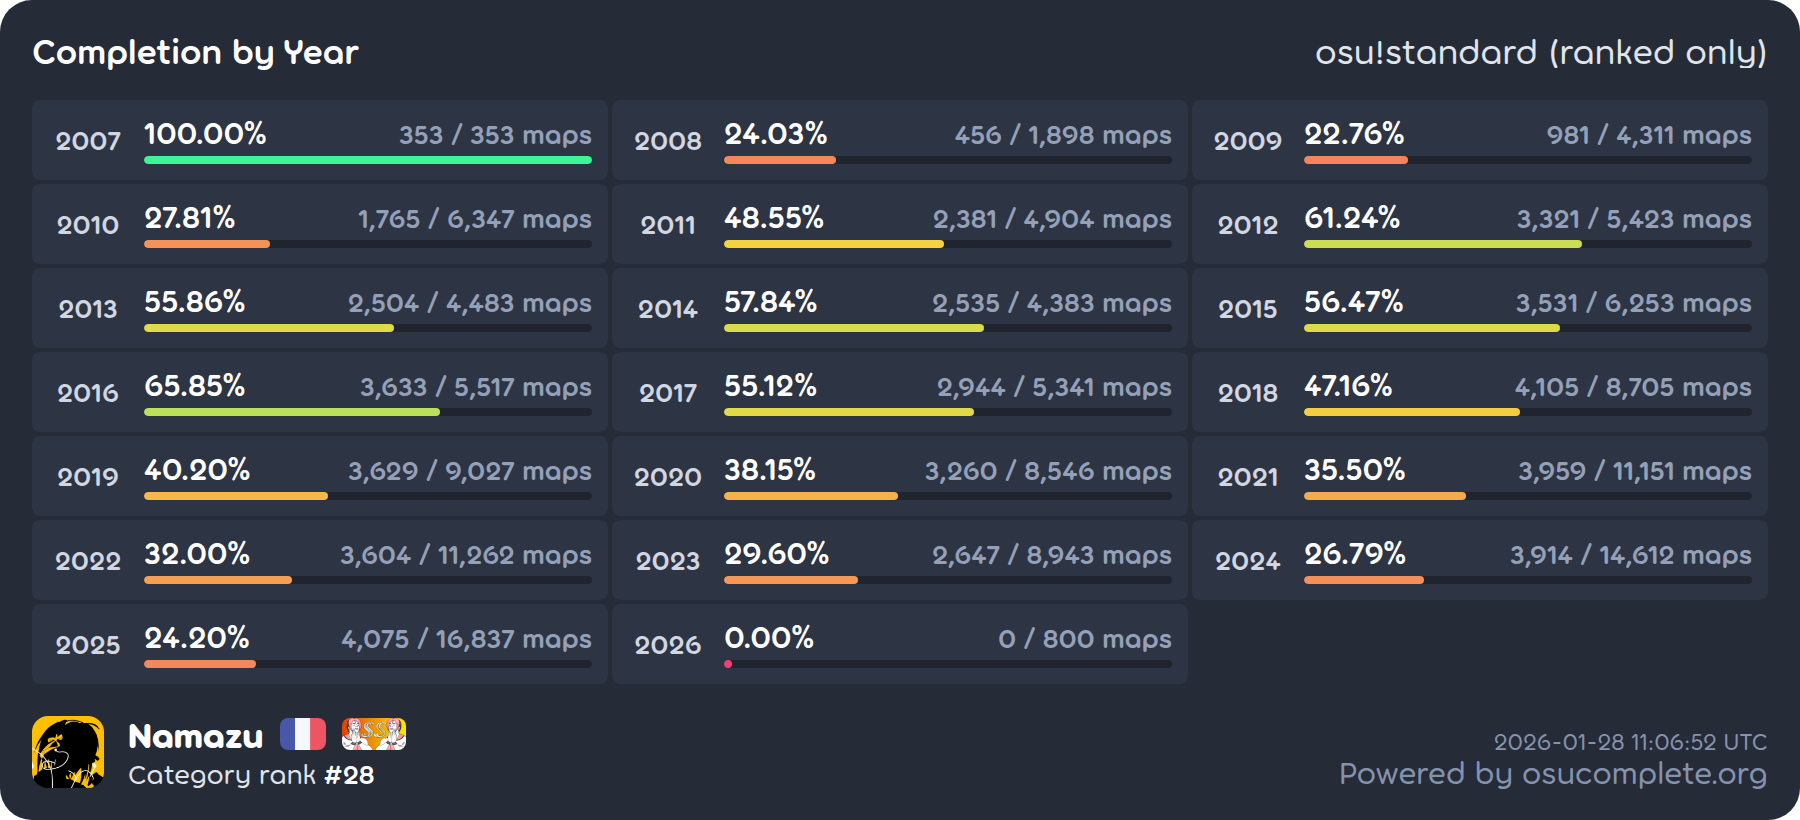Click the 100.00% percentage for 2007
This screenshot has width=1800, height=820.
pyautogui.click(x=205, y=134)
